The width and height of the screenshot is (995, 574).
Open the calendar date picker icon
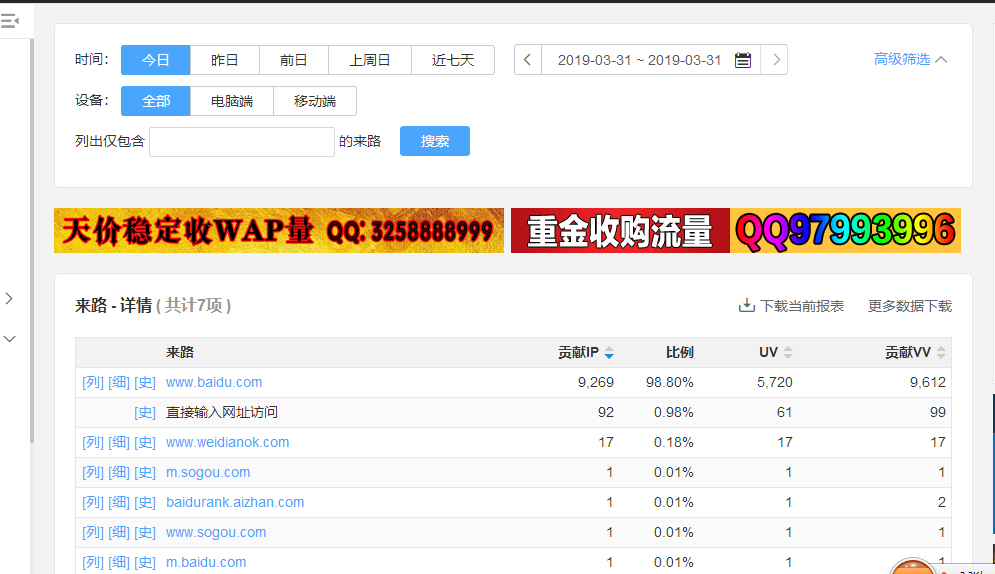[742, 60]
